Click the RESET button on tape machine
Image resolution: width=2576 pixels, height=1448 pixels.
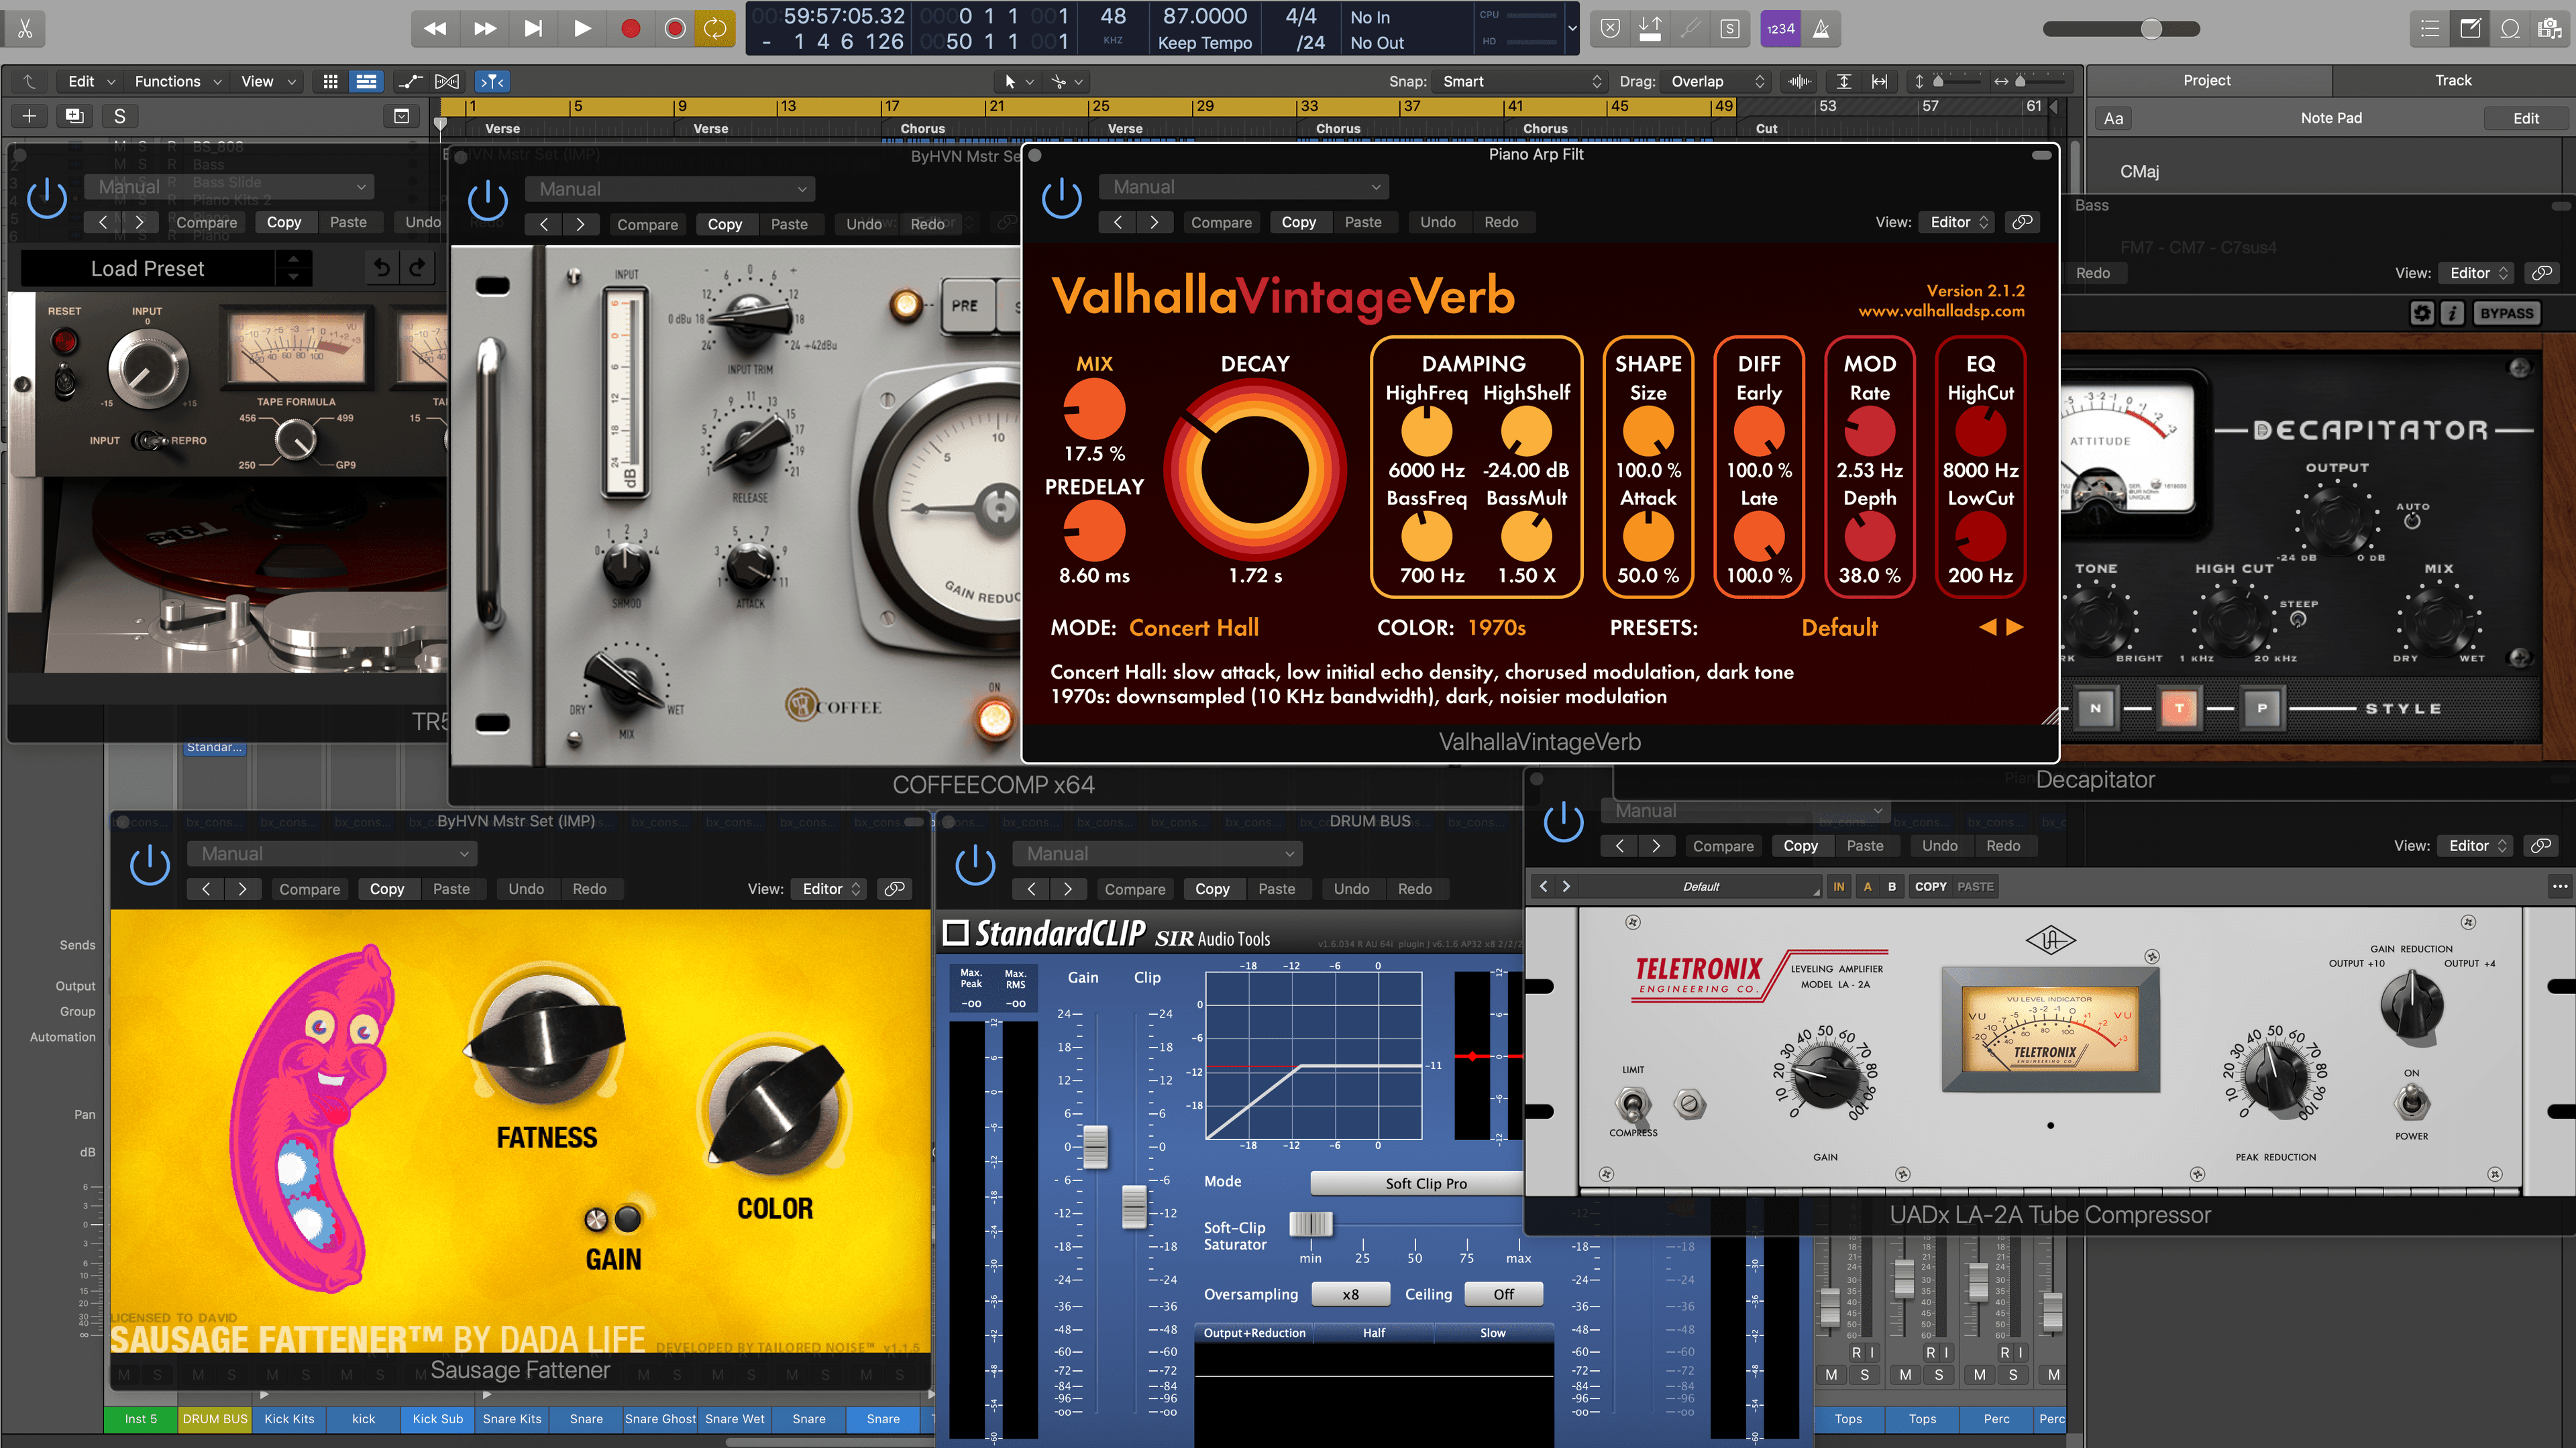tap(65, 341)
